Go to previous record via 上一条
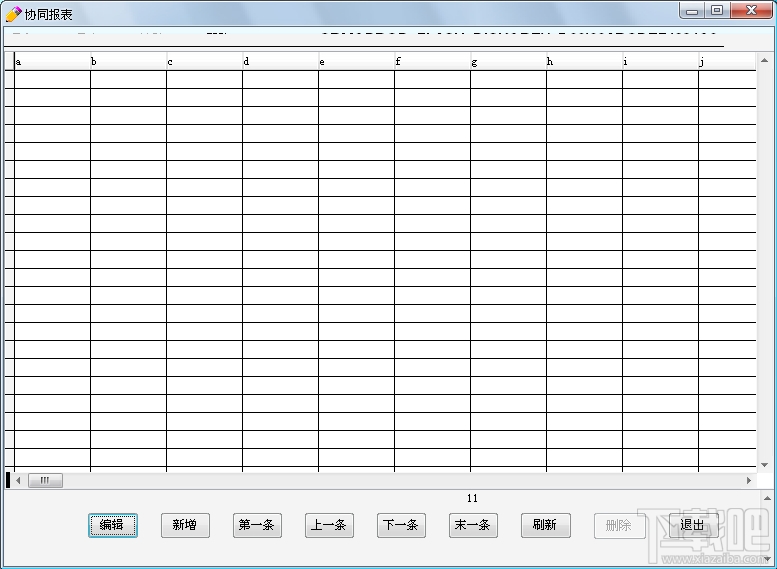 [x=329, y=525]
